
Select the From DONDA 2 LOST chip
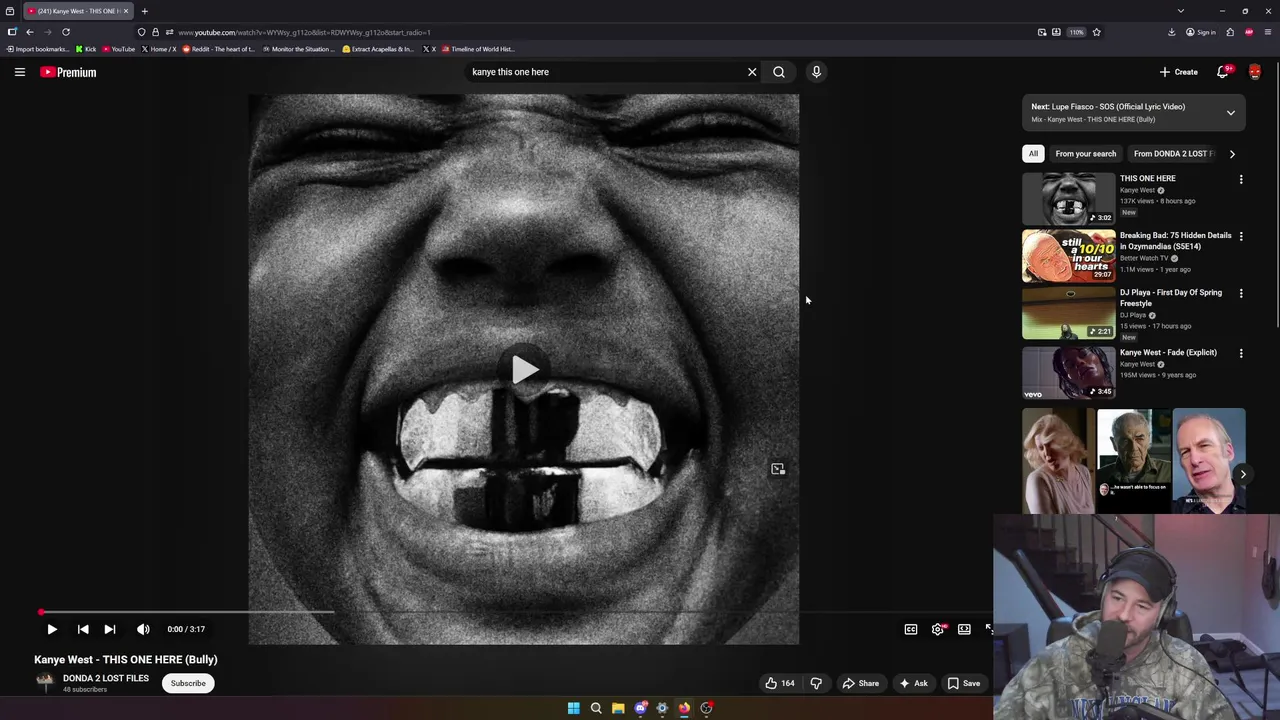pyautogui.click(x=1172, y=154)
